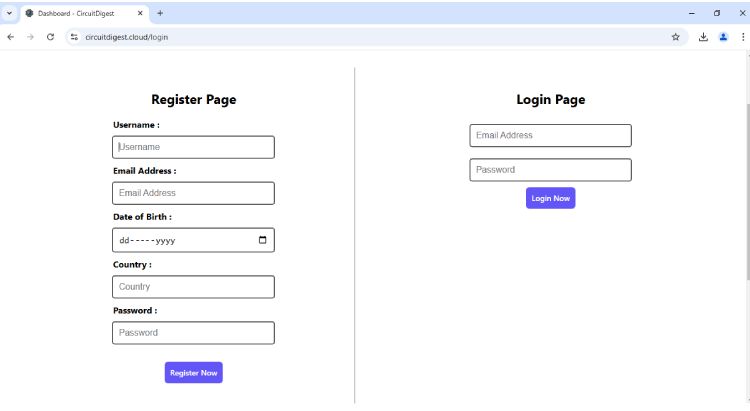Open the calendar picker in Date of Birth
This screenshot has width=750, height=411.
click(x=263, y=240)
